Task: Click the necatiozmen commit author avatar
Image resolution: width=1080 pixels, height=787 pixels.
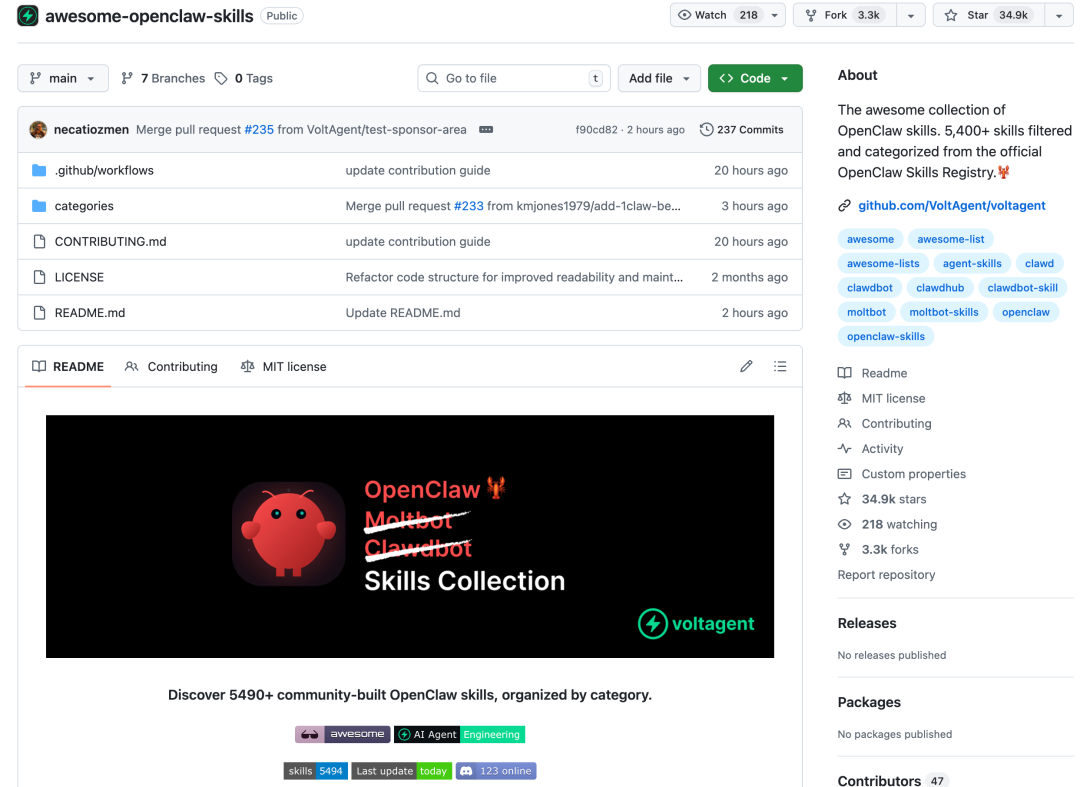Action: [39, 129]
